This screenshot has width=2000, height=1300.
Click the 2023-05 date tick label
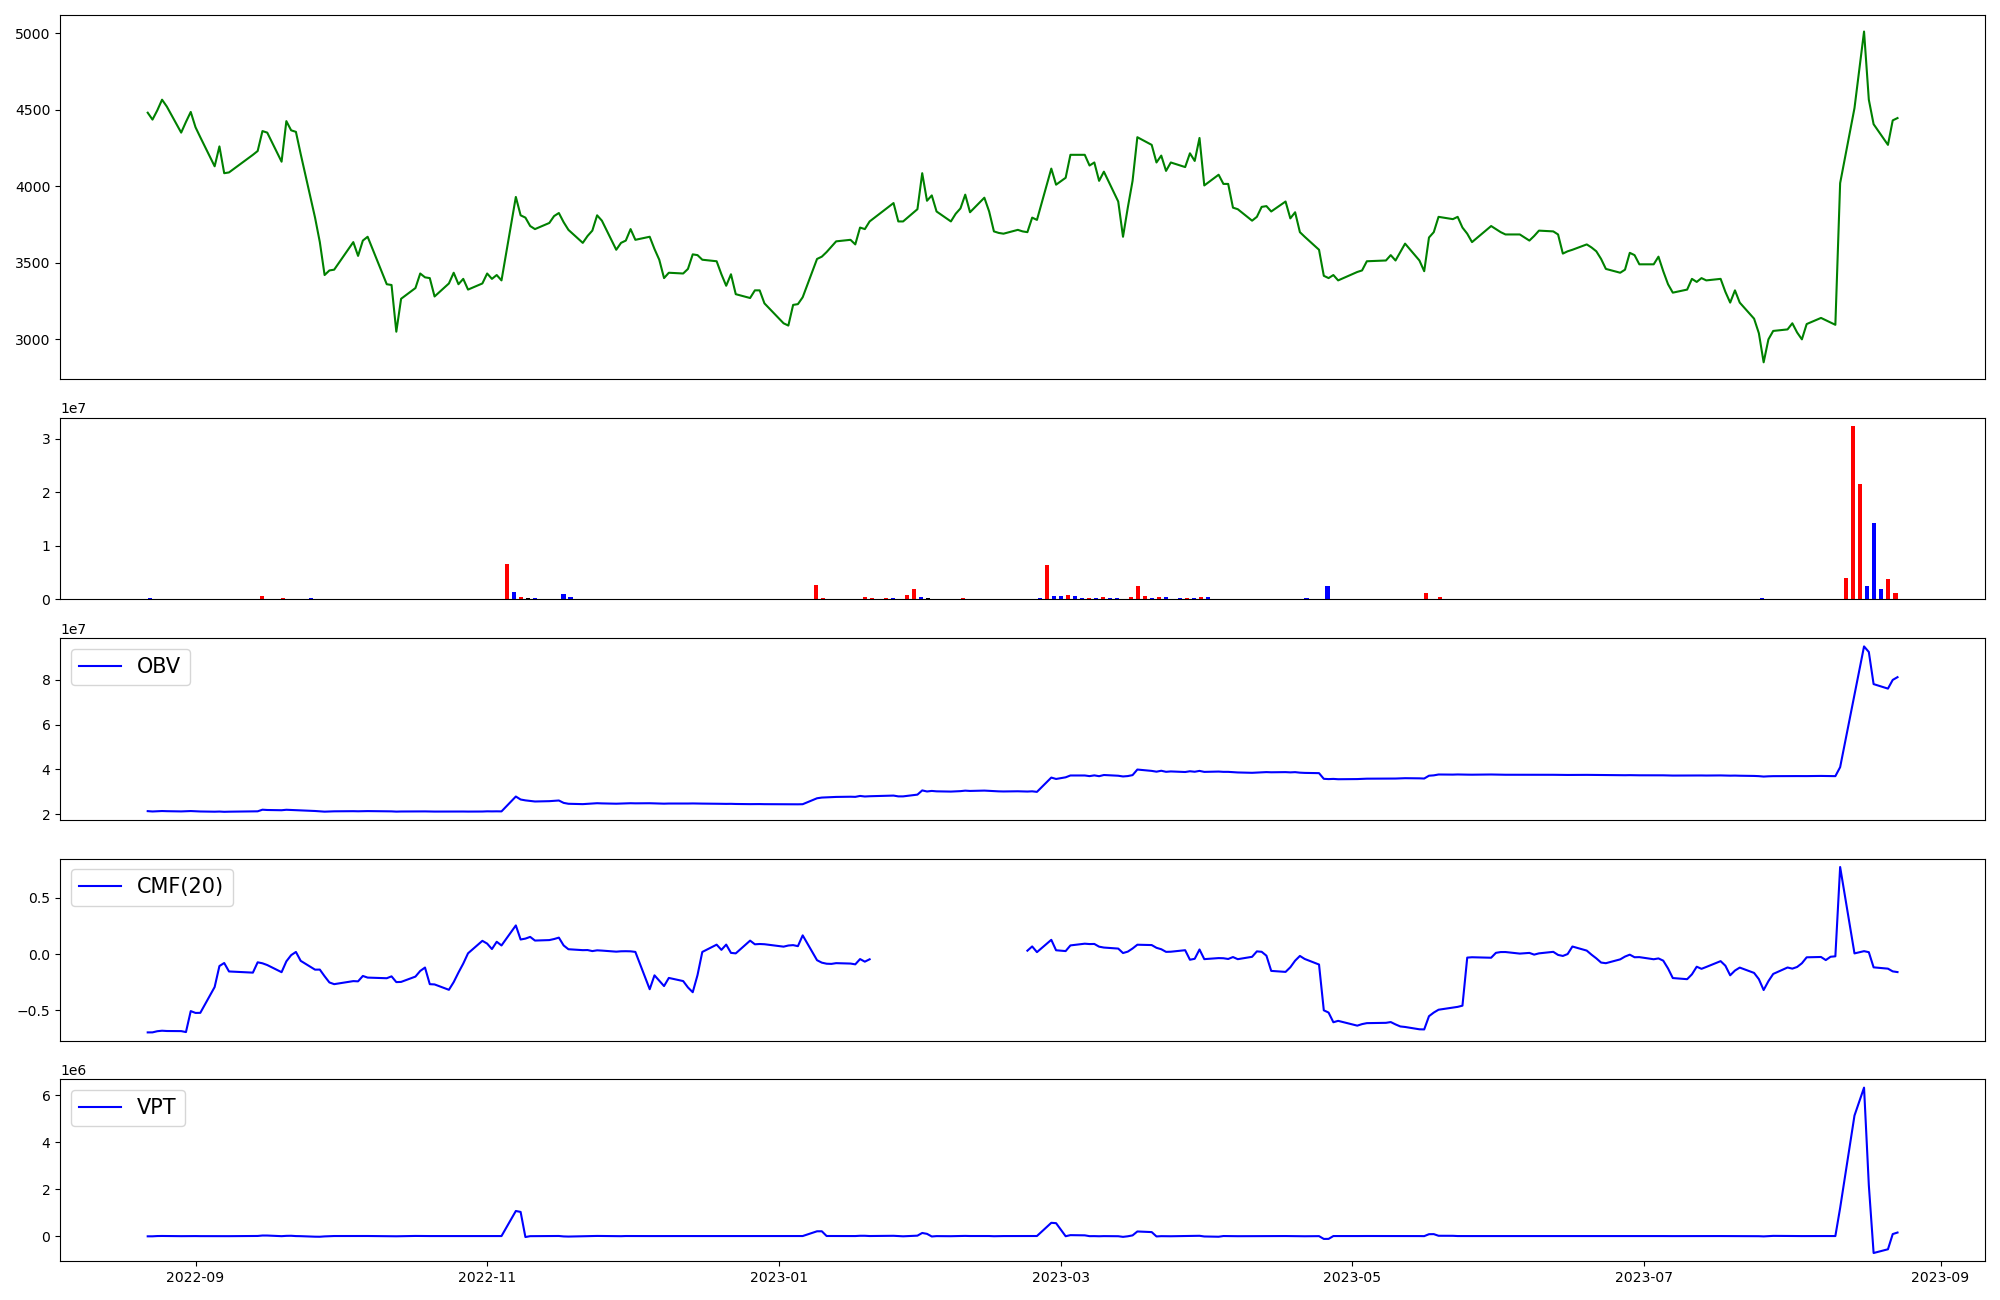click(x=1352, y=1277)
